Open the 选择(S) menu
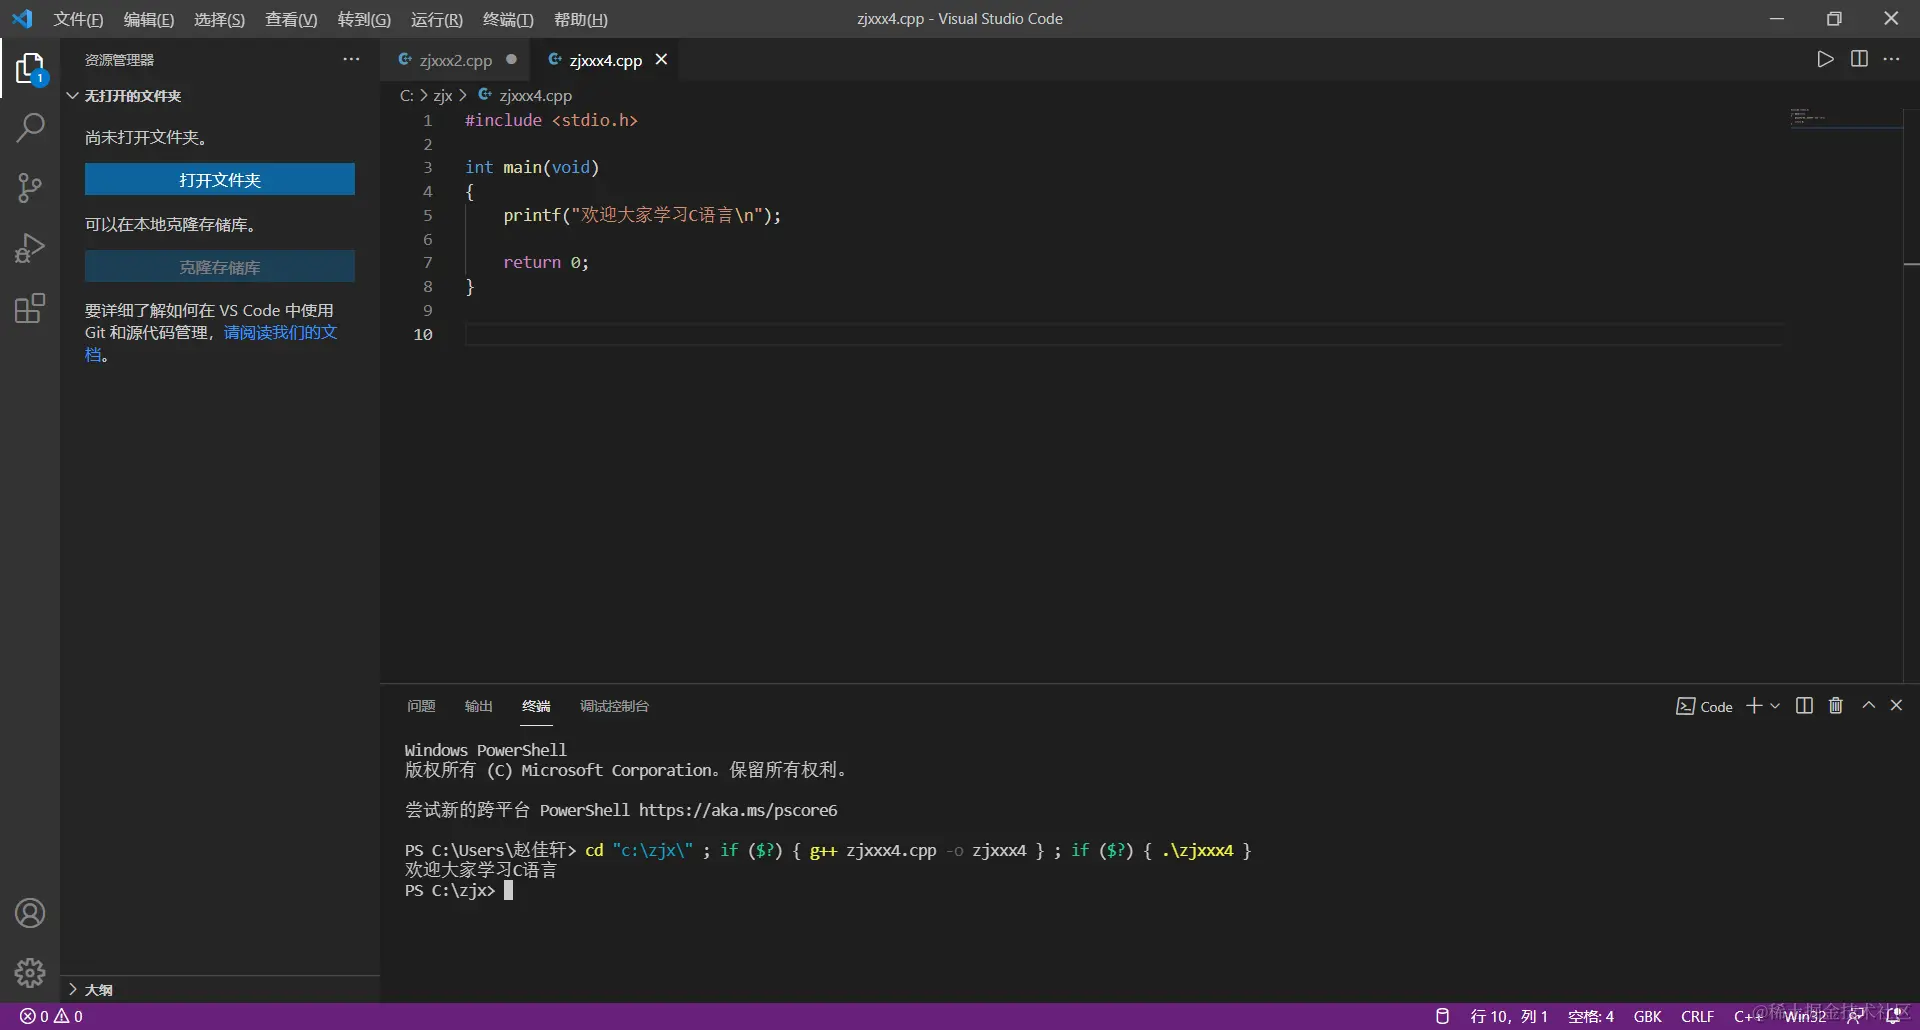This screenshot has width=1920, height=1030. coord(219,19)
